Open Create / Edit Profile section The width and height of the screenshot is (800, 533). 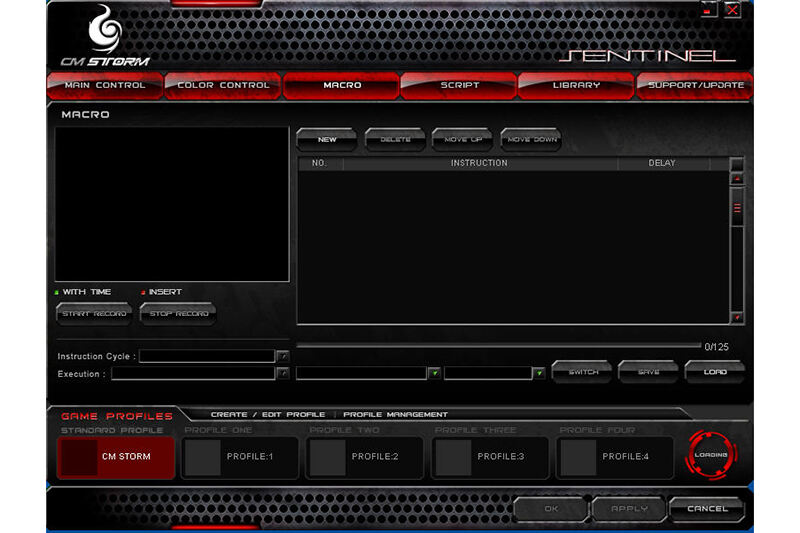[268, 415]
